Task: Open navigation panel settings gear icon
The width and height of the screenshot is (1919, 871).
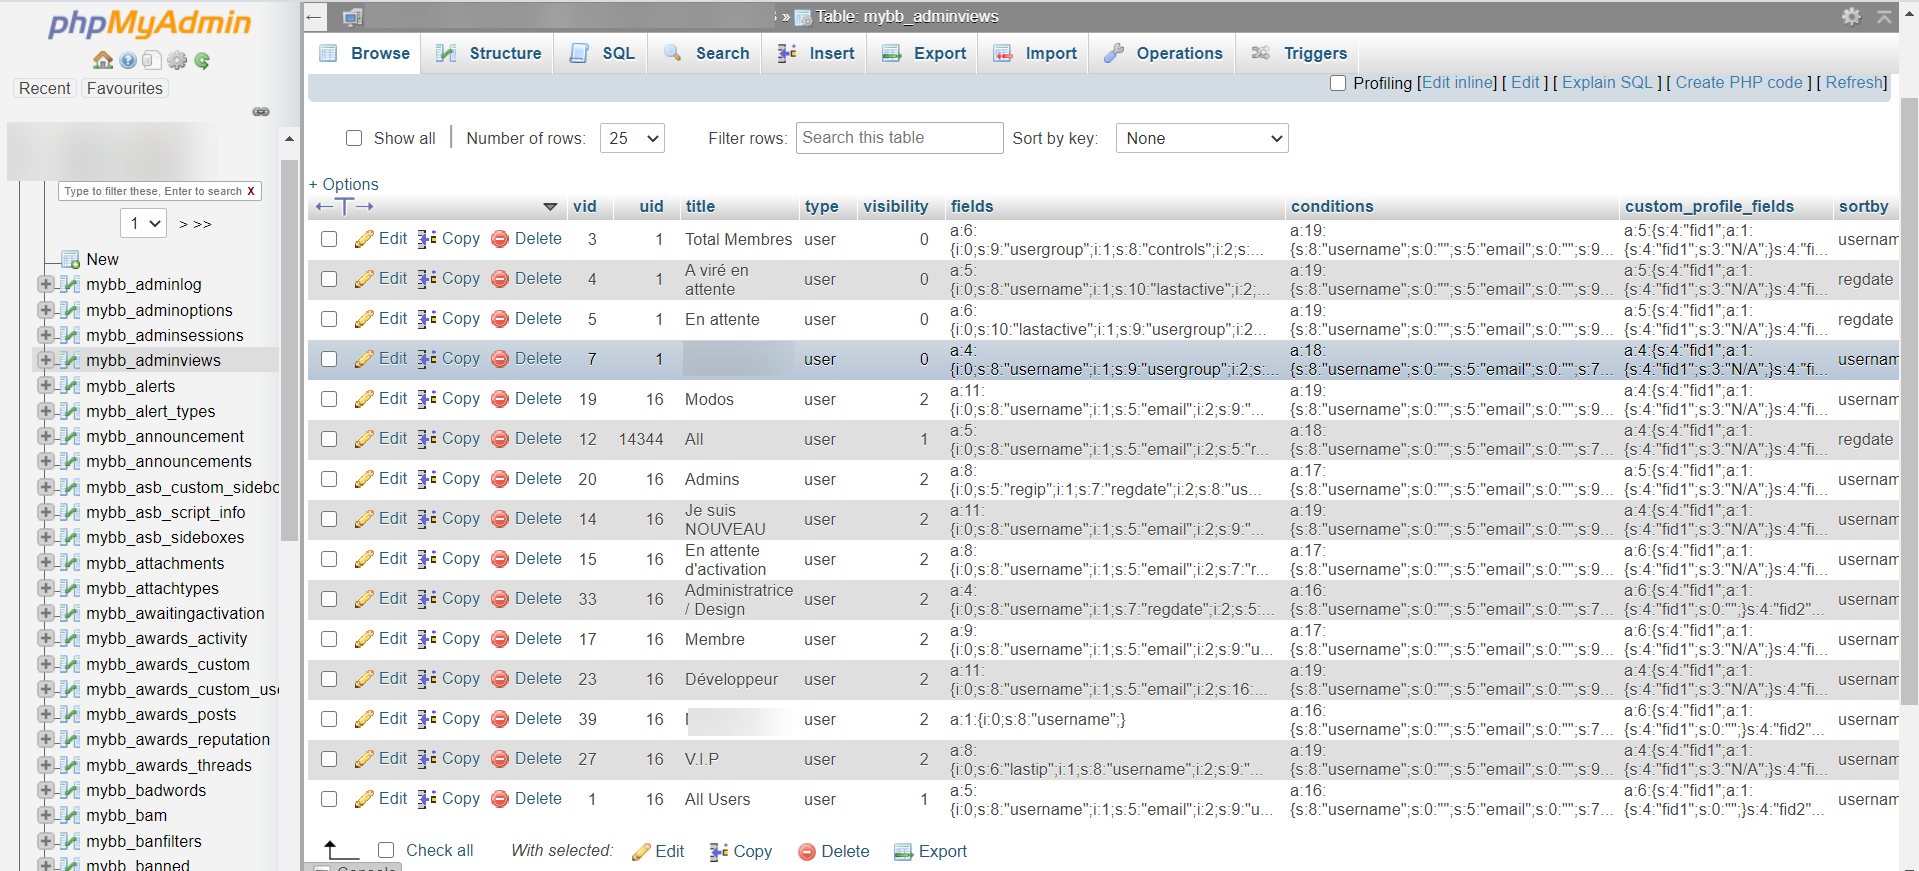Action: (178, 60)
